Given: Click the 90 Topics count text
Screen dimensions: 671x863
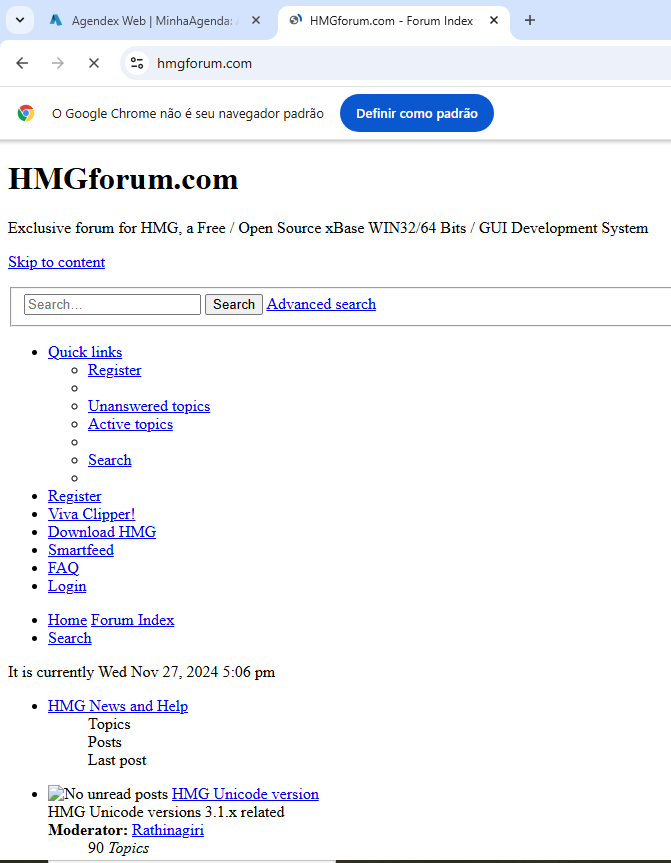Looking at the screenshot, I should [118, 848].
